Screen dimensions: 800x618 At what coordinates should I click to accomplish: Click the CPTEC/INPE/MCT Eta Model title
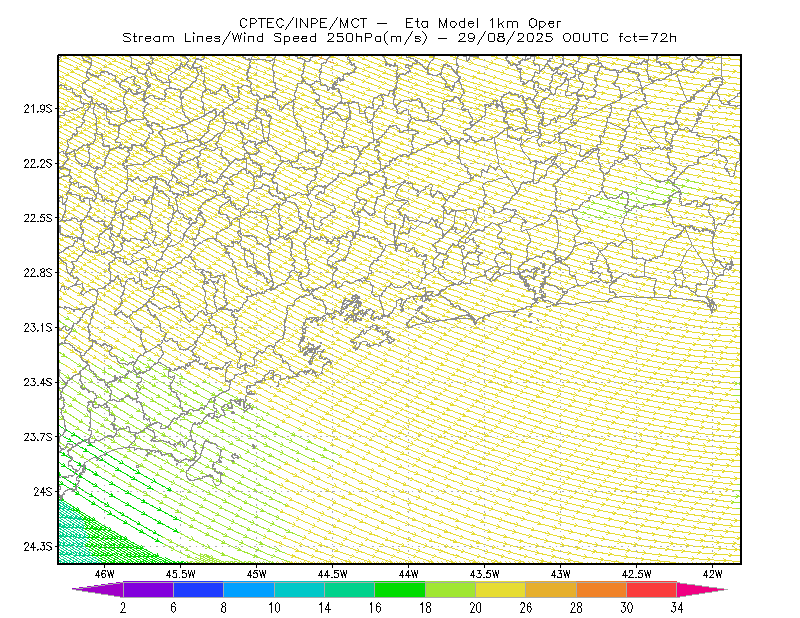pyautogui.click(x=400, y=23)
